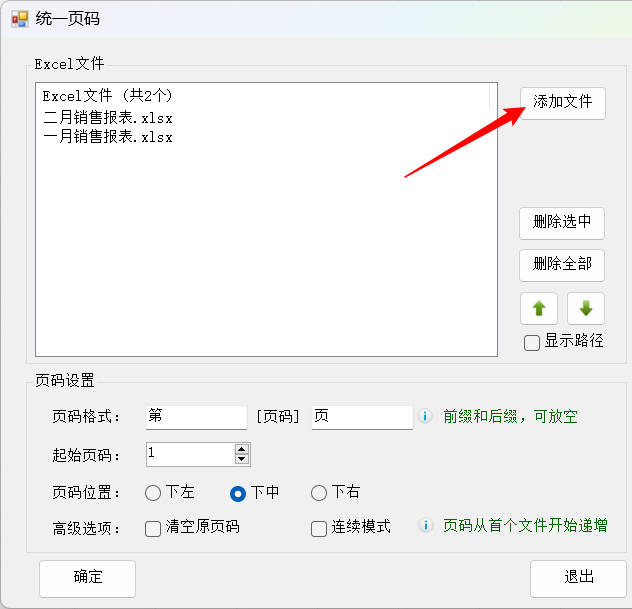
Task: Select the 下中 position radio button
Action: [238, 493]
